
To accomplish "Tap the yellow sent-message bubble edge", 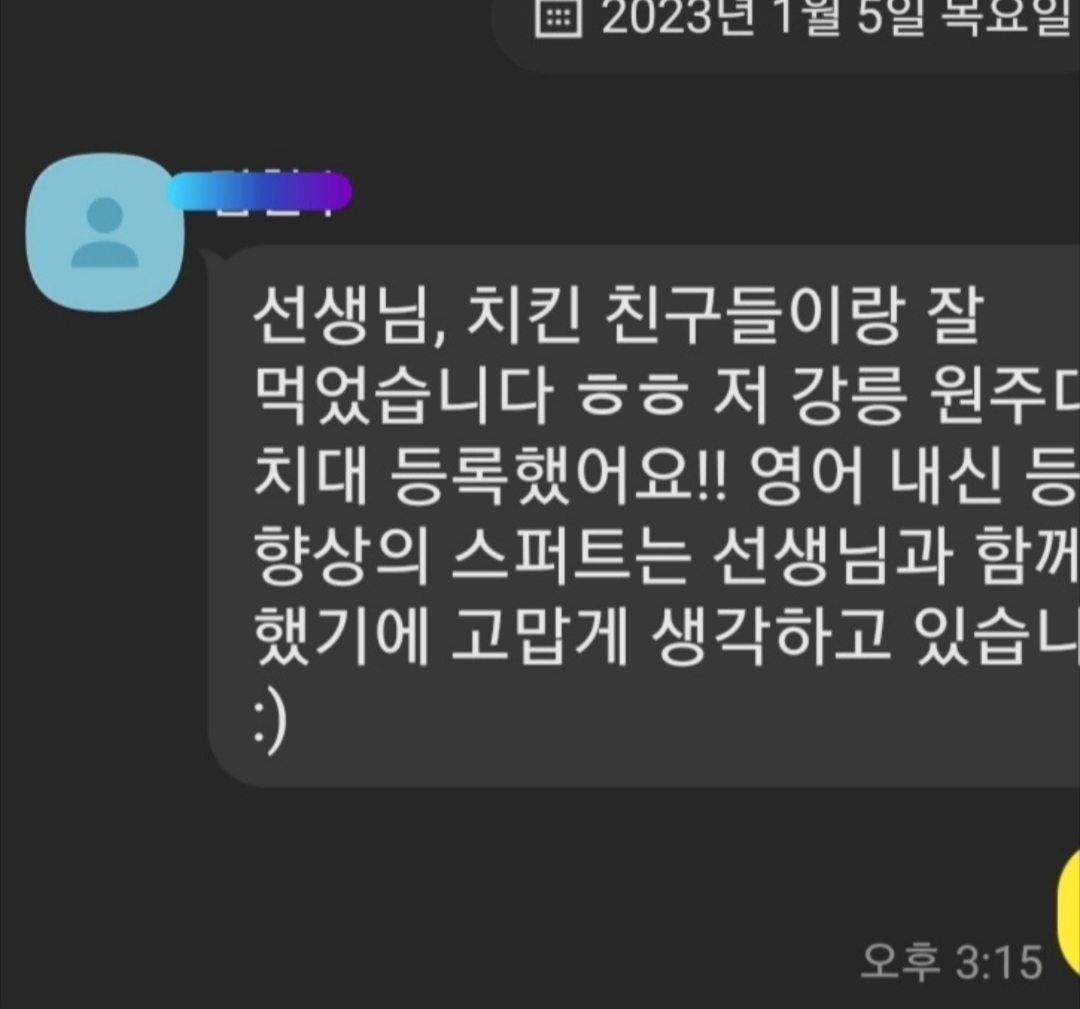I will coord(1068,910).
